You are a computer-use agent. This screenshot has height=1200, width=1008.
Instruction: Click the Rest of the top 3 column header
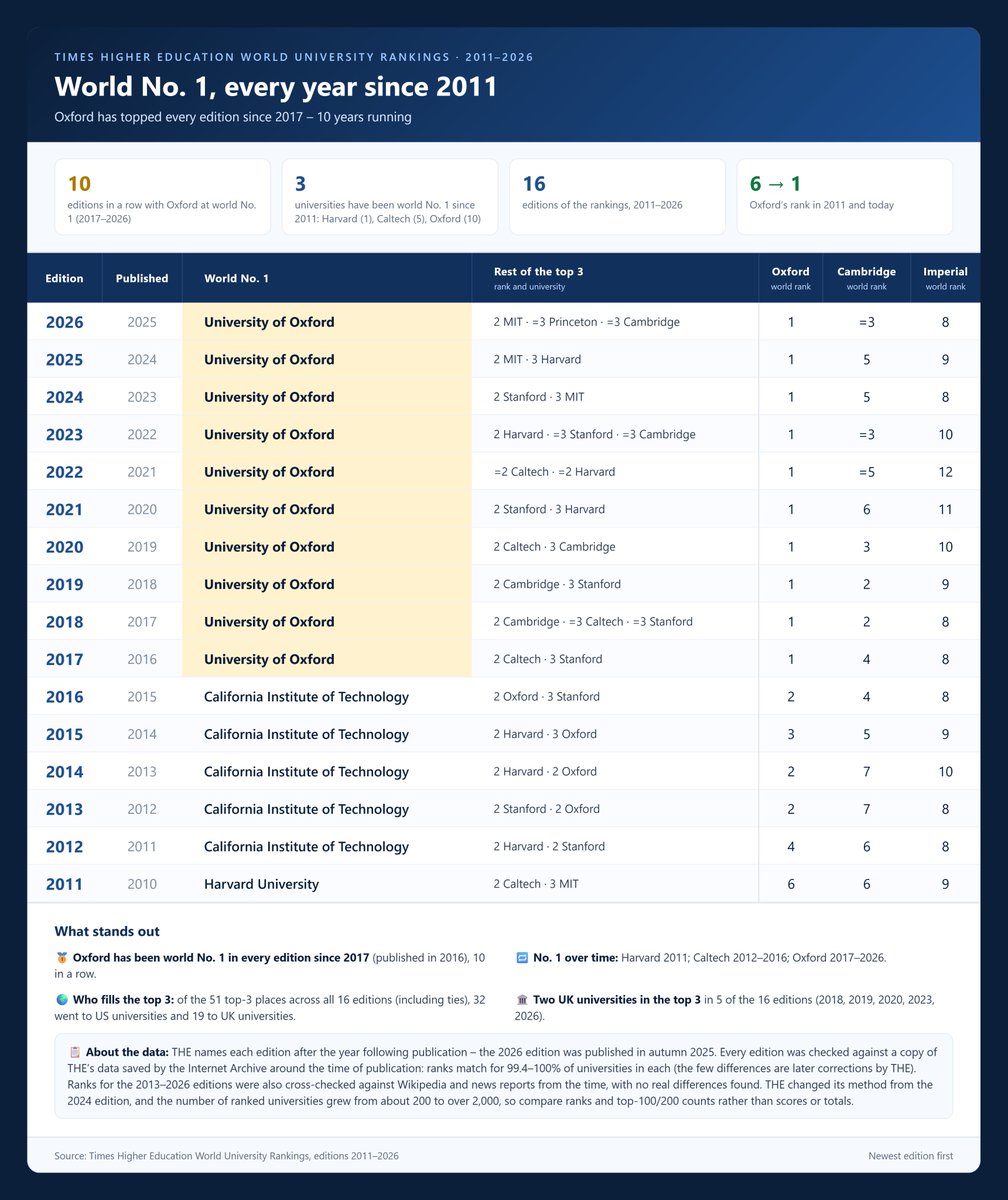(x=615, y=278)
